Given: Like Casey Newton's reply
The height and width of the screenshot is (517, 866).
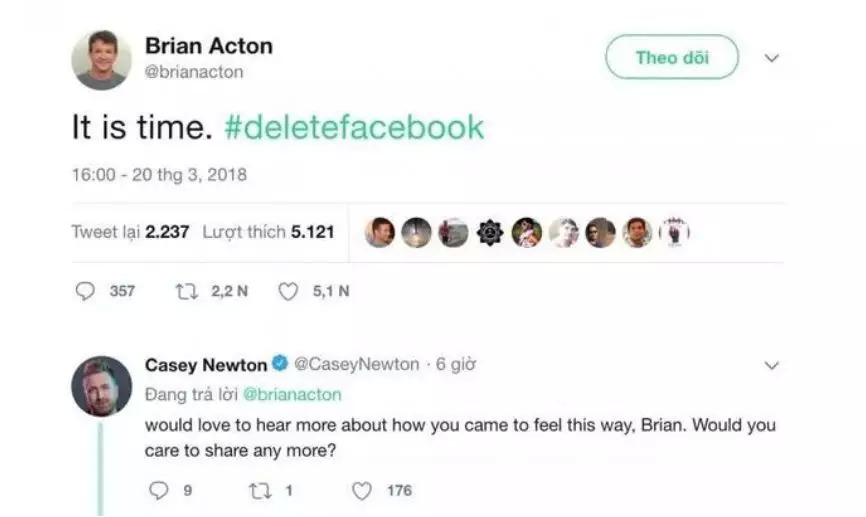Looking at the screenshot, I should tap(363, 490).
